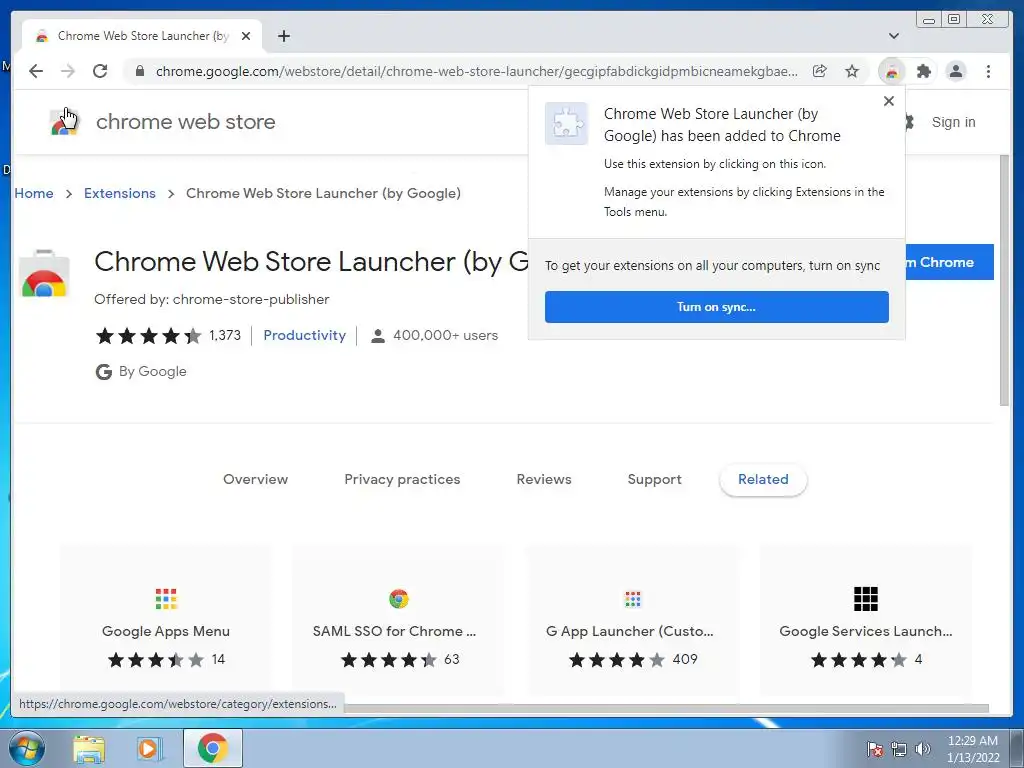This screenshot has width=1024, height=768.
Task: Click the chrome web store logo
Action: (x=162, y=122)
